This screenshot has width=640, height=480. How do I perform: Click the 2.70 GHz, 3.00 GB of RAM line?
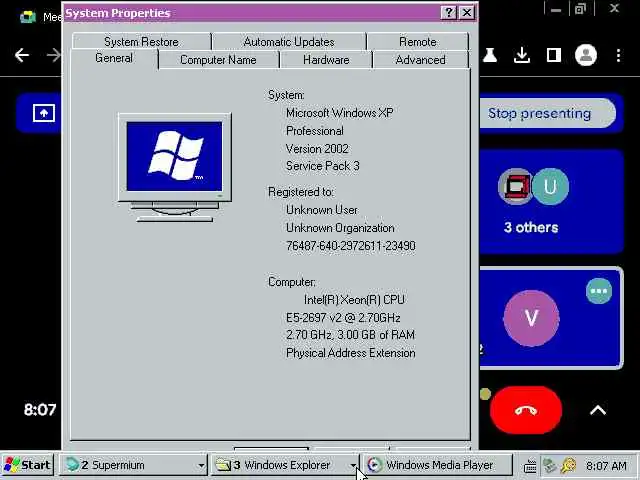tap(350, 335)
